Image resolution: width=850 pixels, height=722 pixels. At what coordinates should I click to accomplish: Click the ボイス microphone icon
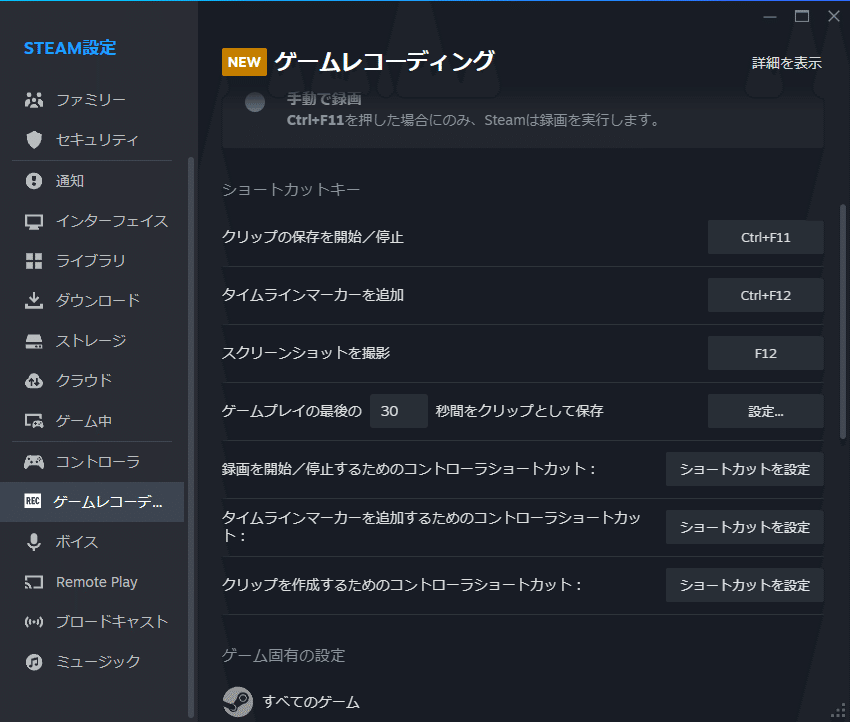click(34, 542)
